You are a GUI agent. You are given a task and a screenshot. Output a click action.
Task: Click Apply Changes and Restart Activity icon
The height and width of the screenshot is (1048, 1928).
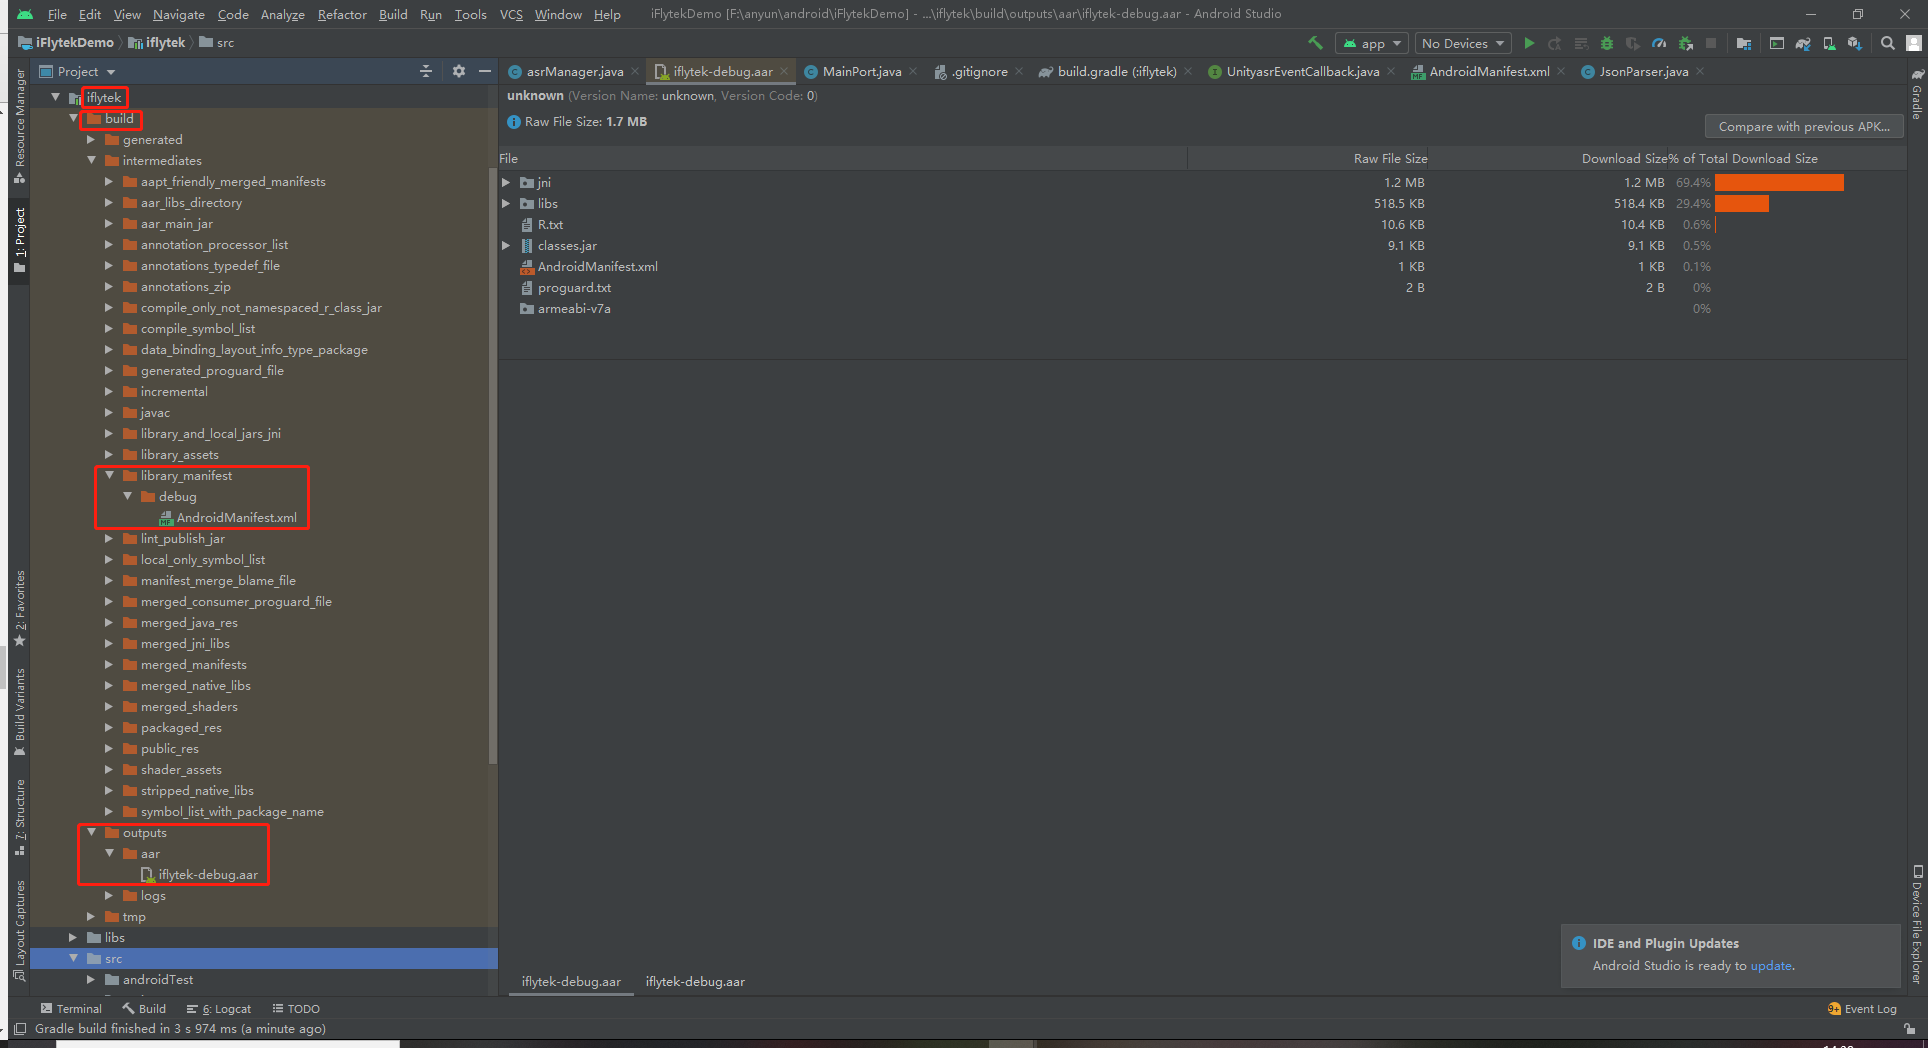(1555, 43)
